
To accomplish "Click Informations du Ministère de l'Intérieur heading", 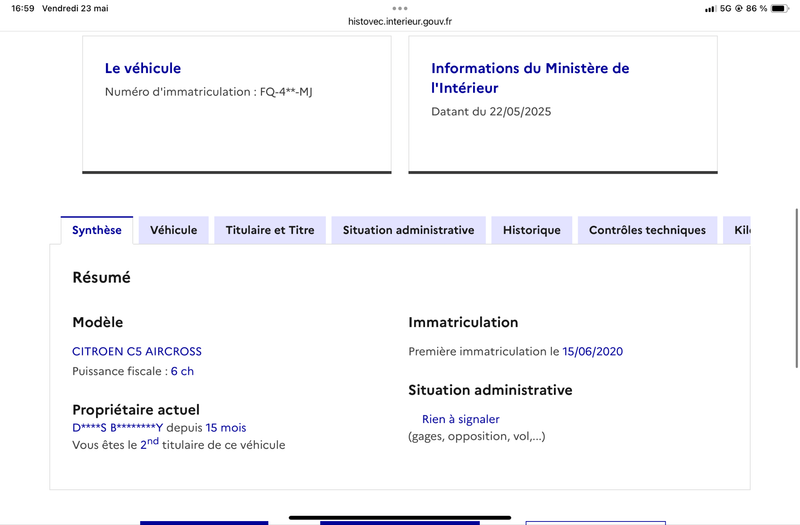I will [x=530, y=78].
